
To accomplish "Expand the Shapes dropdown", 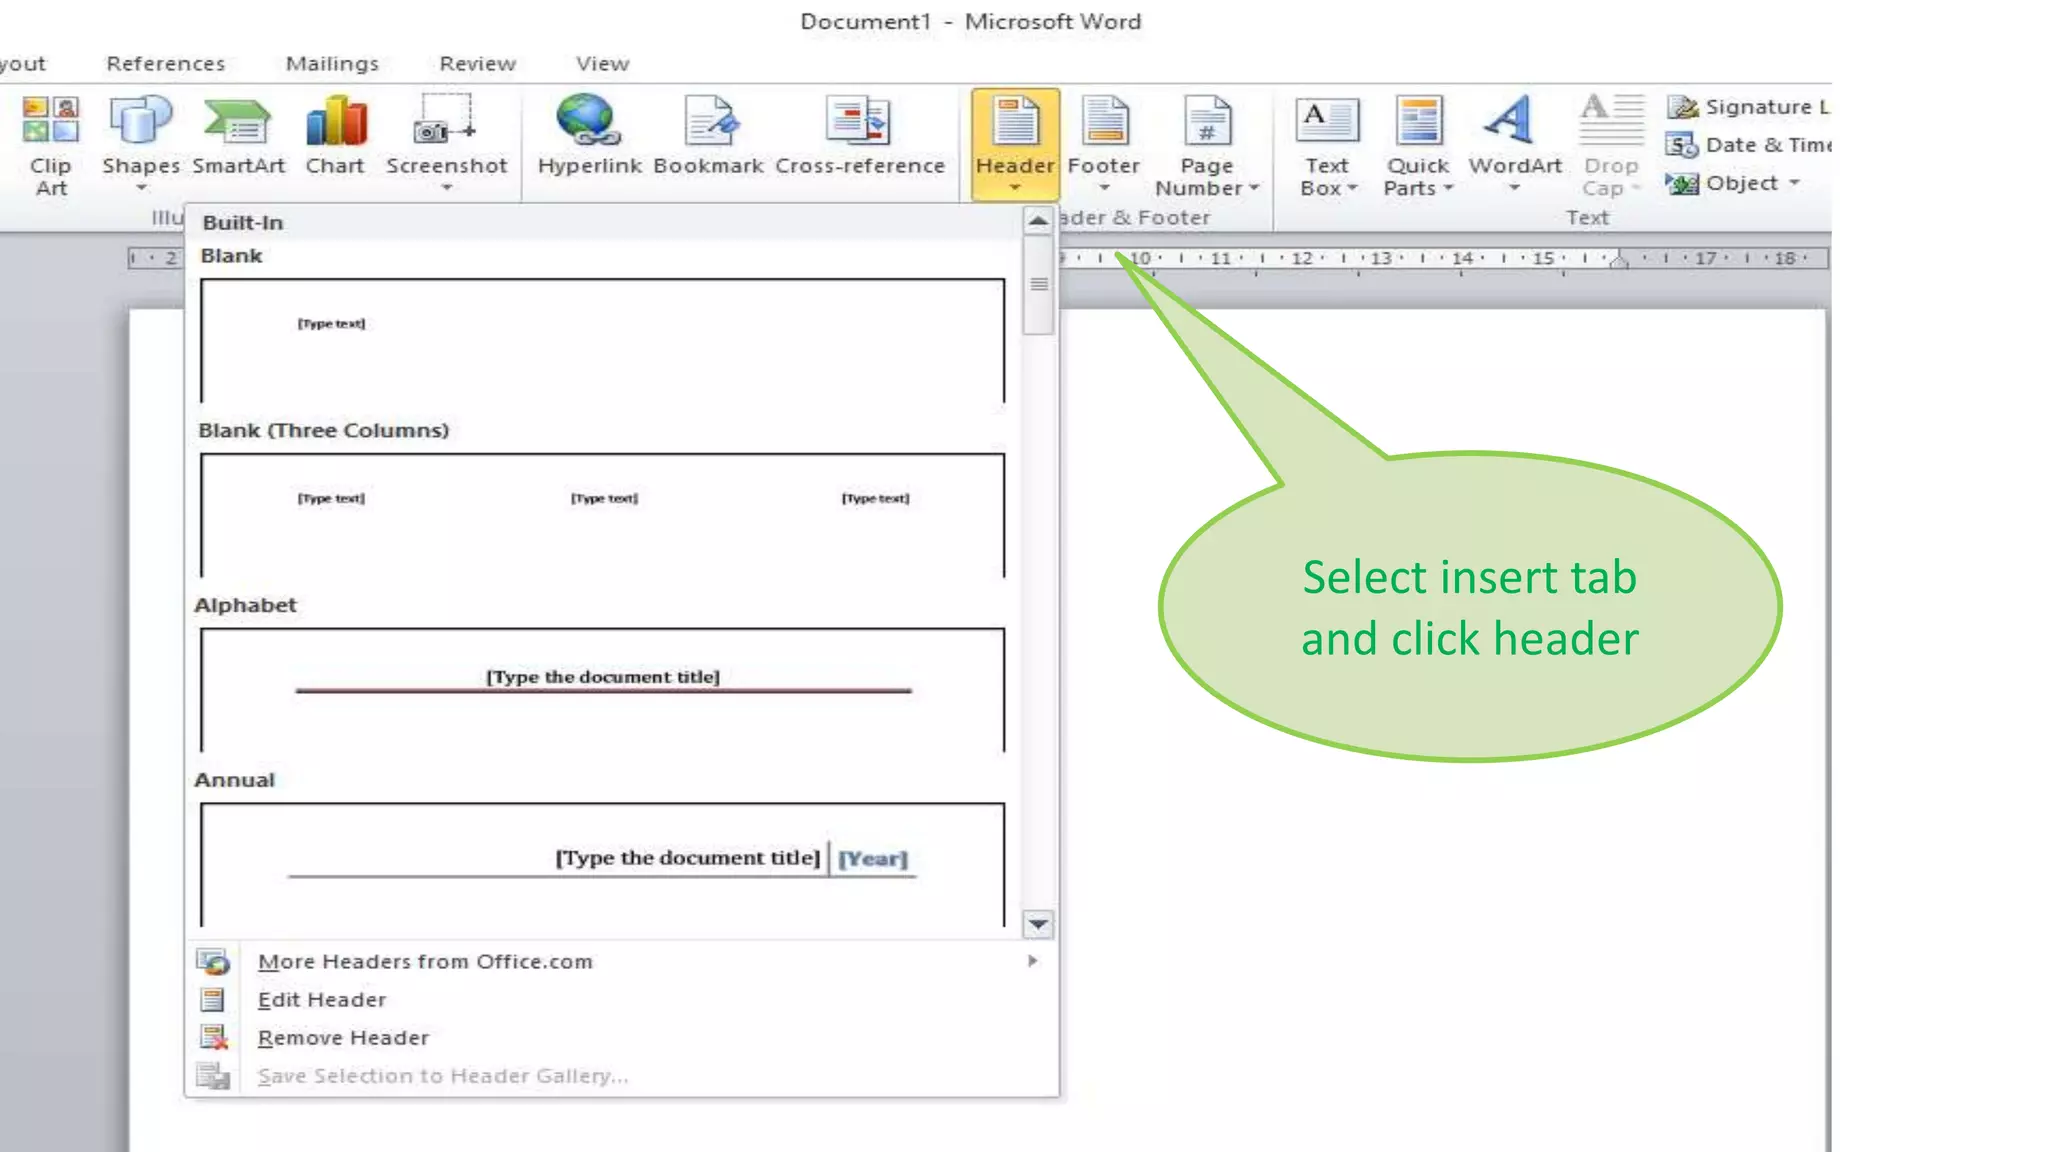I will 141,187.
